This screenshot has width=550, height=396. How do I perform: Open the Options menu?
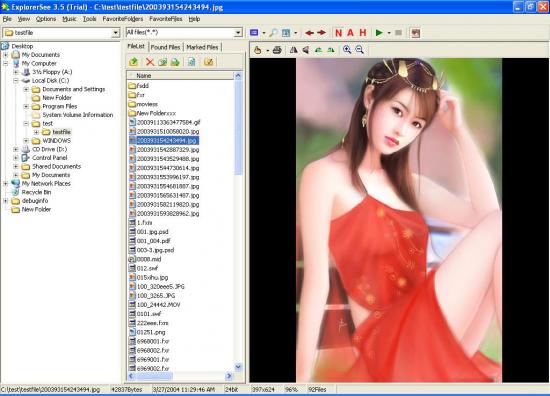tap(46, 19)
